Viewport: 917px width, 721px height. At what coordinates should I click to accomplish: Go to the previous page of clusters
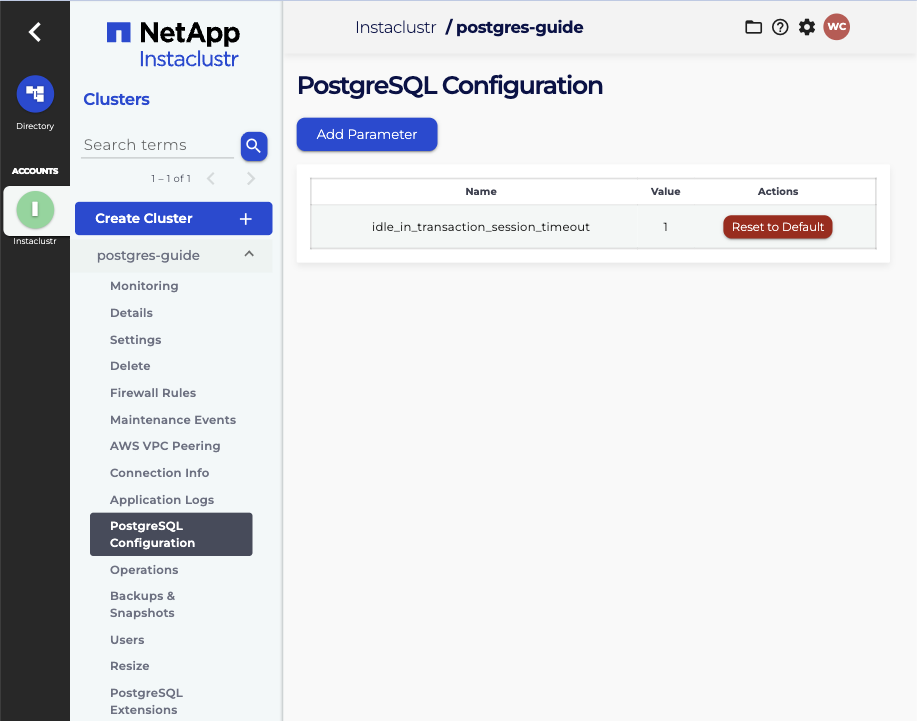coord(211,179)
